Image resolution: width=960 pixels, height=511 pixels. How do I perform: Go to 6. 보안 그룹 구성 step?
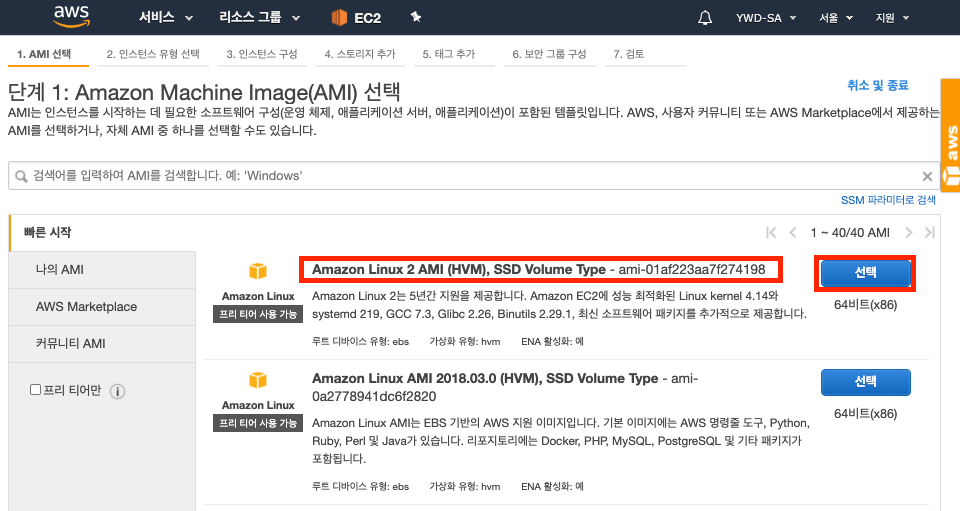click(x=549, y=54)
